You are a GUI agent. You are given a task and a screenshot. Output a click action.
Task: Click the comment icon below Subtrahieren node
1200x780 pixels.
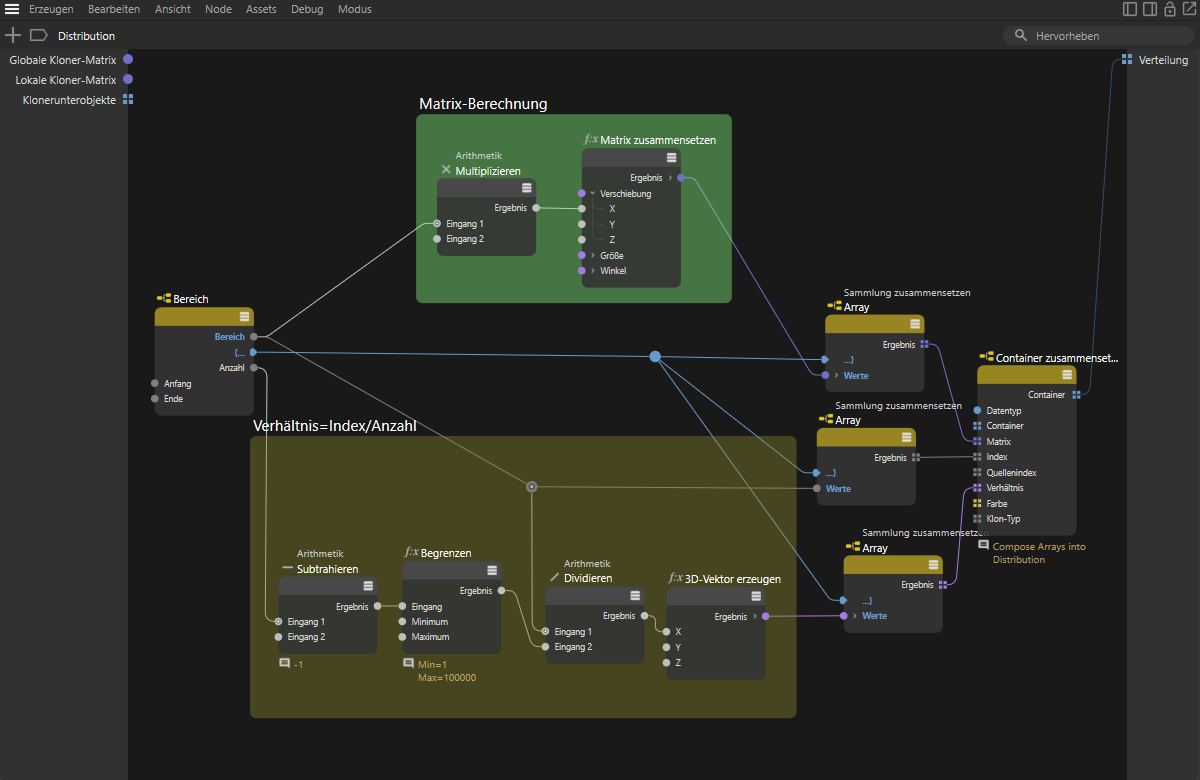coord(285,663)
